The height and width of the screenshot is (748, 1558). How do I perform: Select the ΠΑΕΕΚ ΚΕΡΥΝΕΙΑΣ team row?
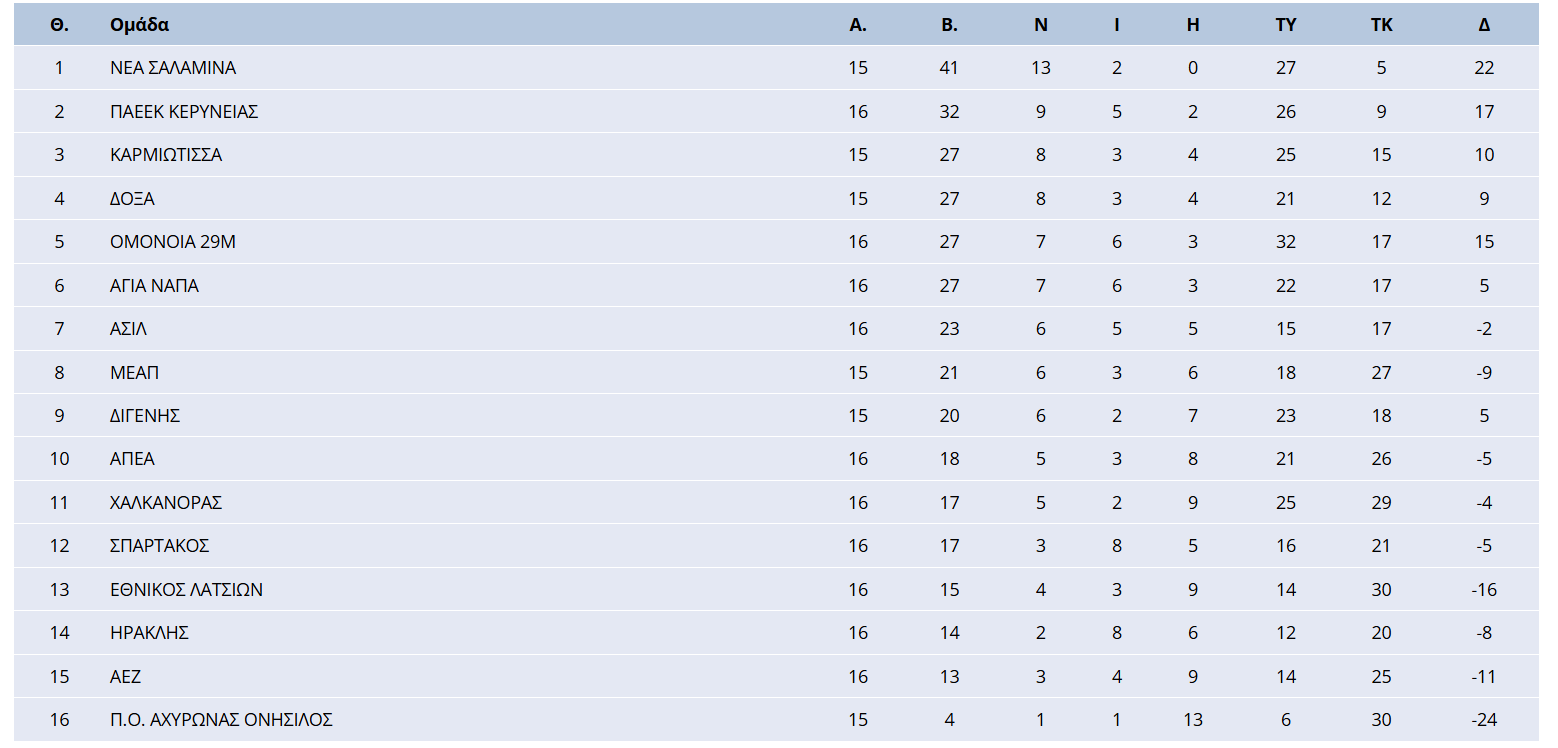pyautogui.click(x=184, y=112)
